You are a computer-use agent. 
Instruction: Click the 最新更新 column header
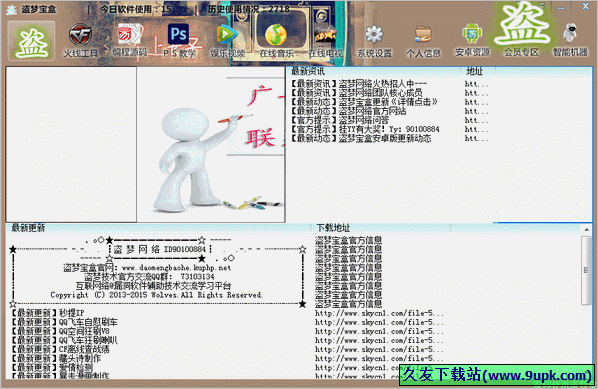[159, 228]
